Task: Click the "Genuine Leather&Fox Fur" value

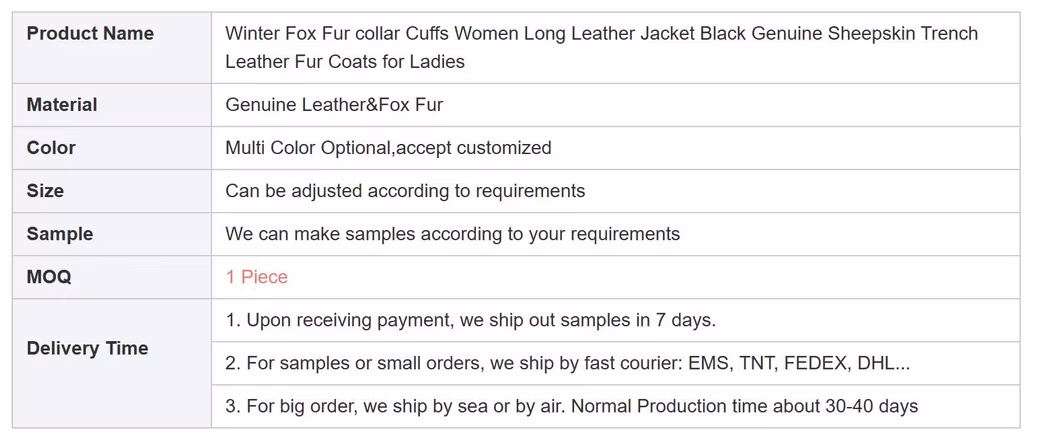Action: point(334,105)
